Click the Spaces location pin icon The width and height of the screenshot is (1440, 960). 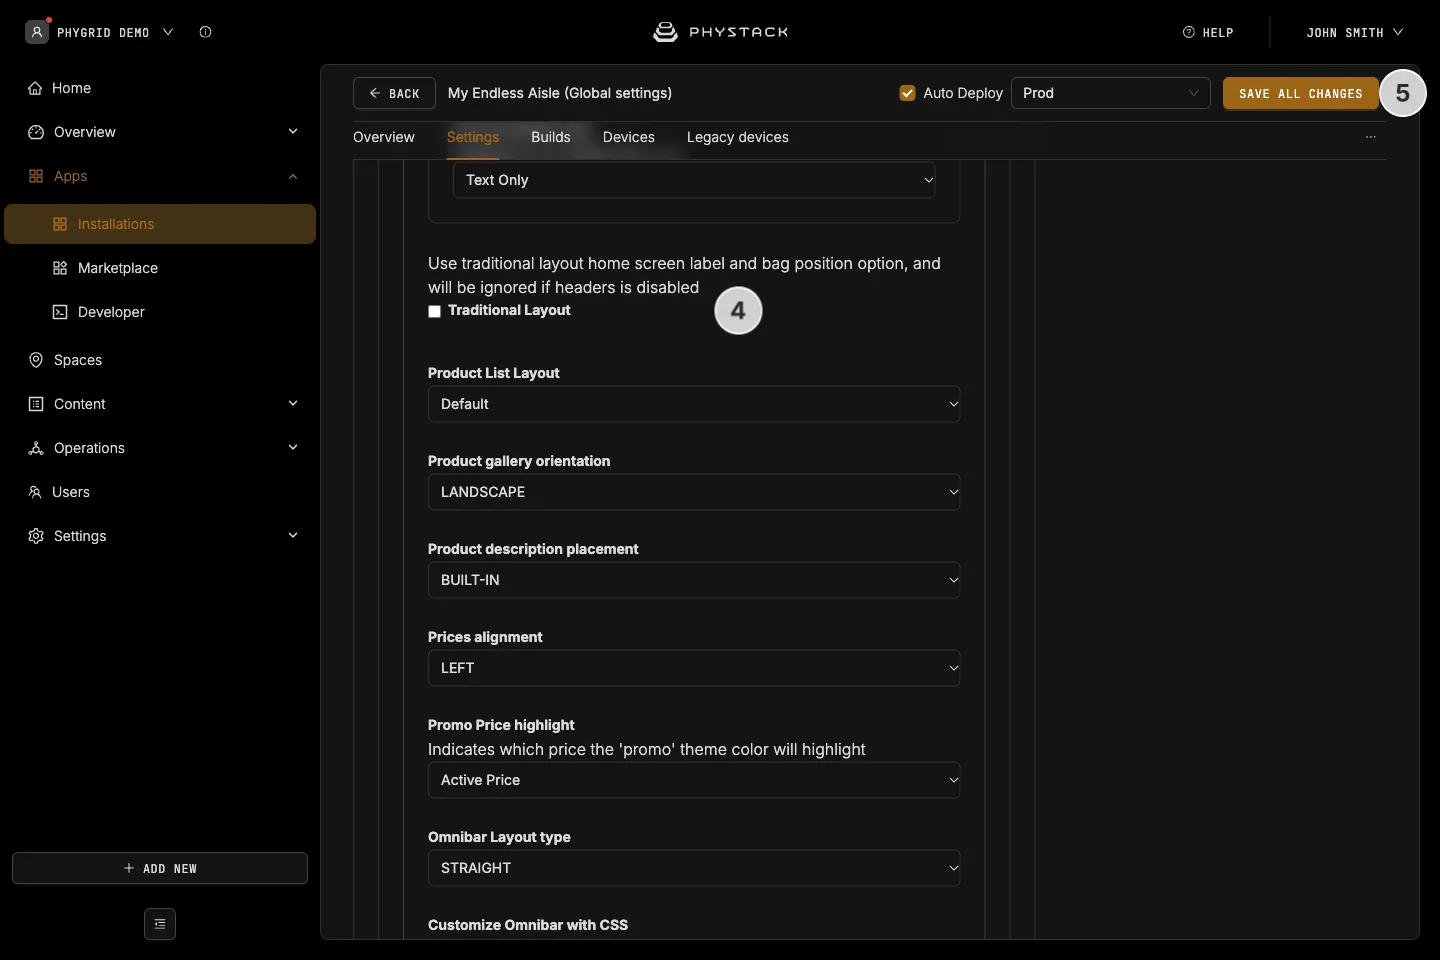[x=36, y=360]
